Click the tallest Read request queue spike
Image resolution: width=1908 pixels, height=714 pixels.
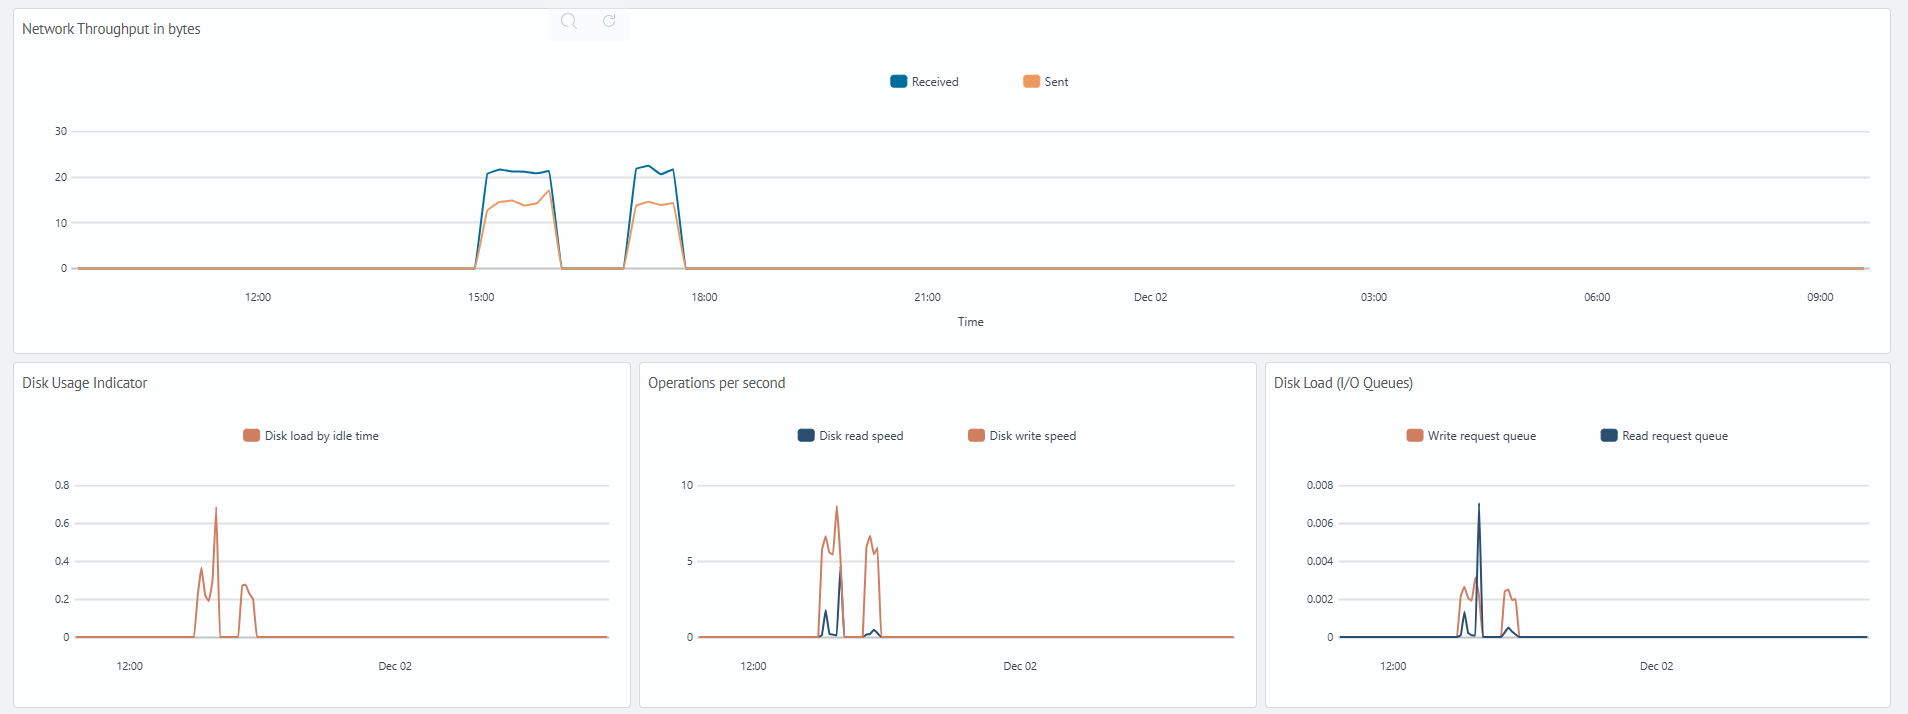pyautogui.click(x=1479, y=504)
